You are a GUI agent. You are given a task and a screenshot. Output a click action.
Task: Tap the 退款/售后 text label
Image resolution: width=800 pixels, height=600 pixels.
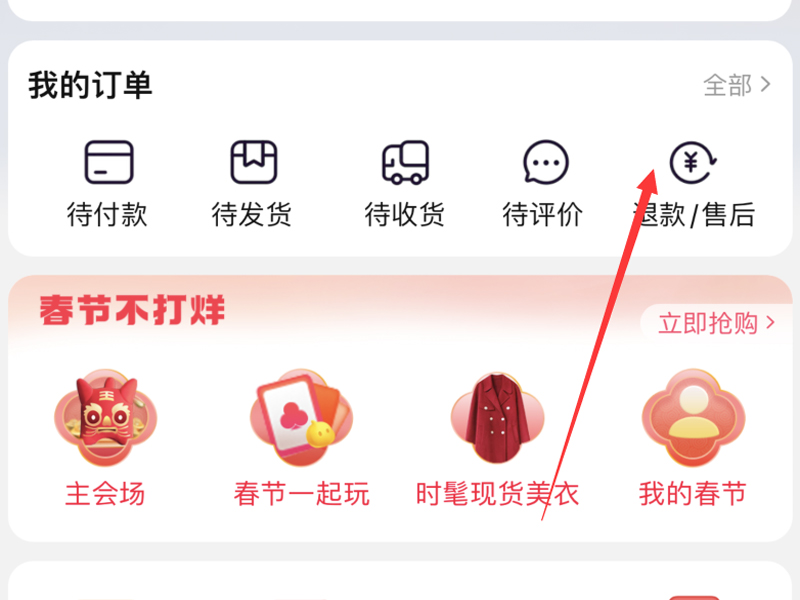click(694, 214)
